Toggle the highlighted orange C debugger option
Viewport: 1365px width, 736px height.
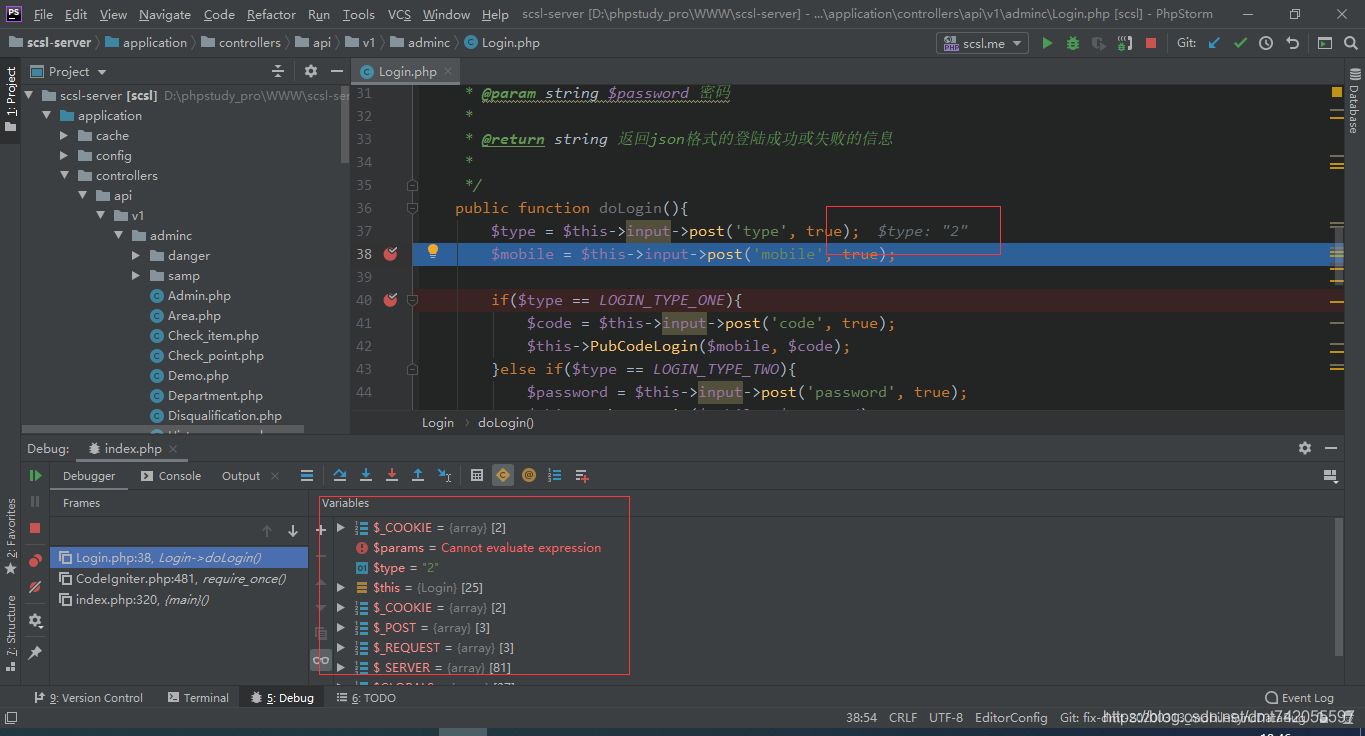(x=503, y=476)
